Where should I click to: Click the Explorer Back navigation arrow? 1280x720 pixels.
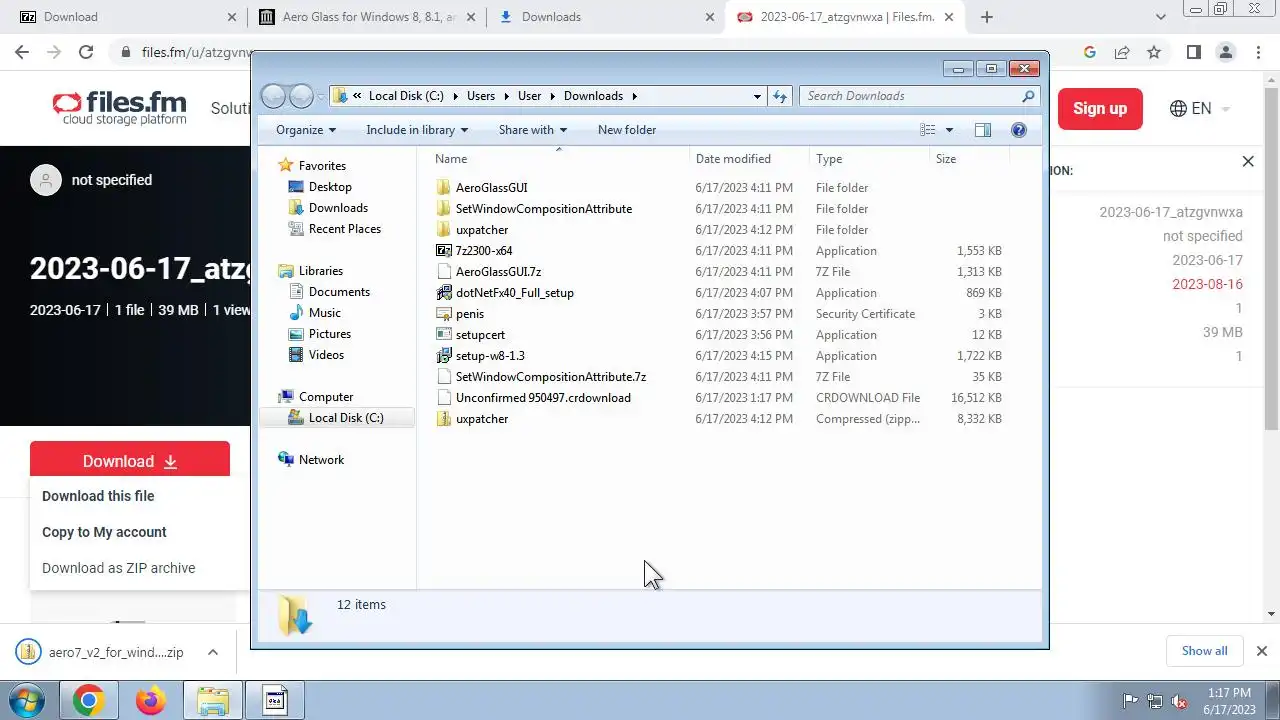tap(273, 96)
